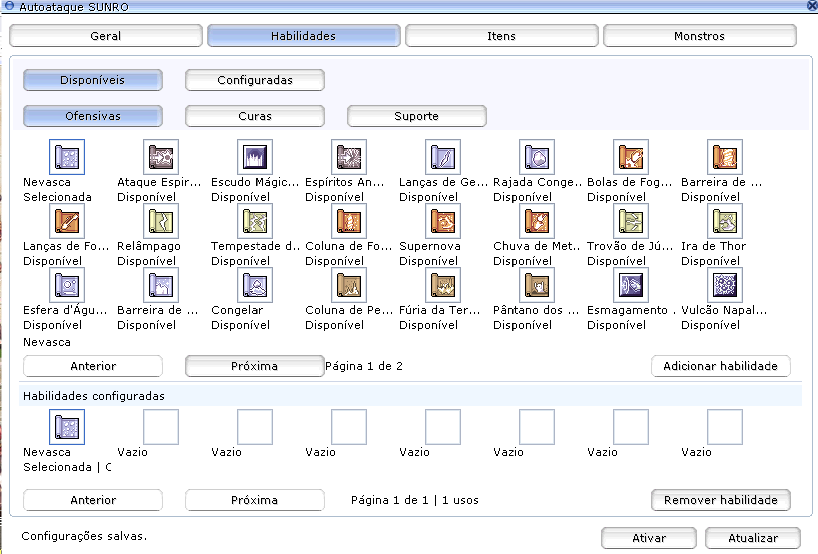Select the last Vazio configured slot
This screenshot has width=818, height=554.
[x=725, y=427]
